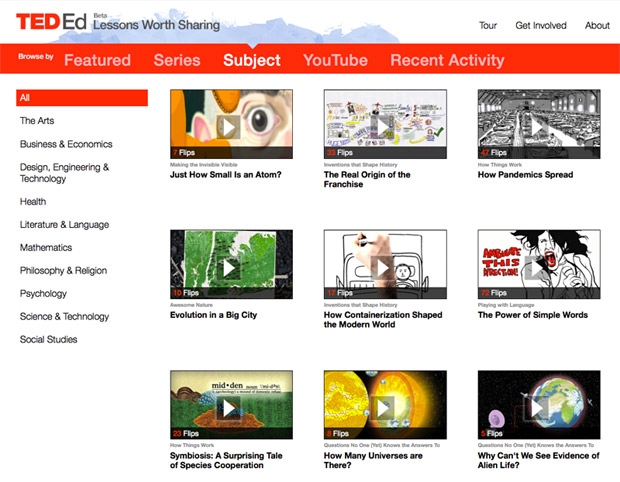
Task: Click Questions No One Knows label above Universes
Action: (382, 445)
